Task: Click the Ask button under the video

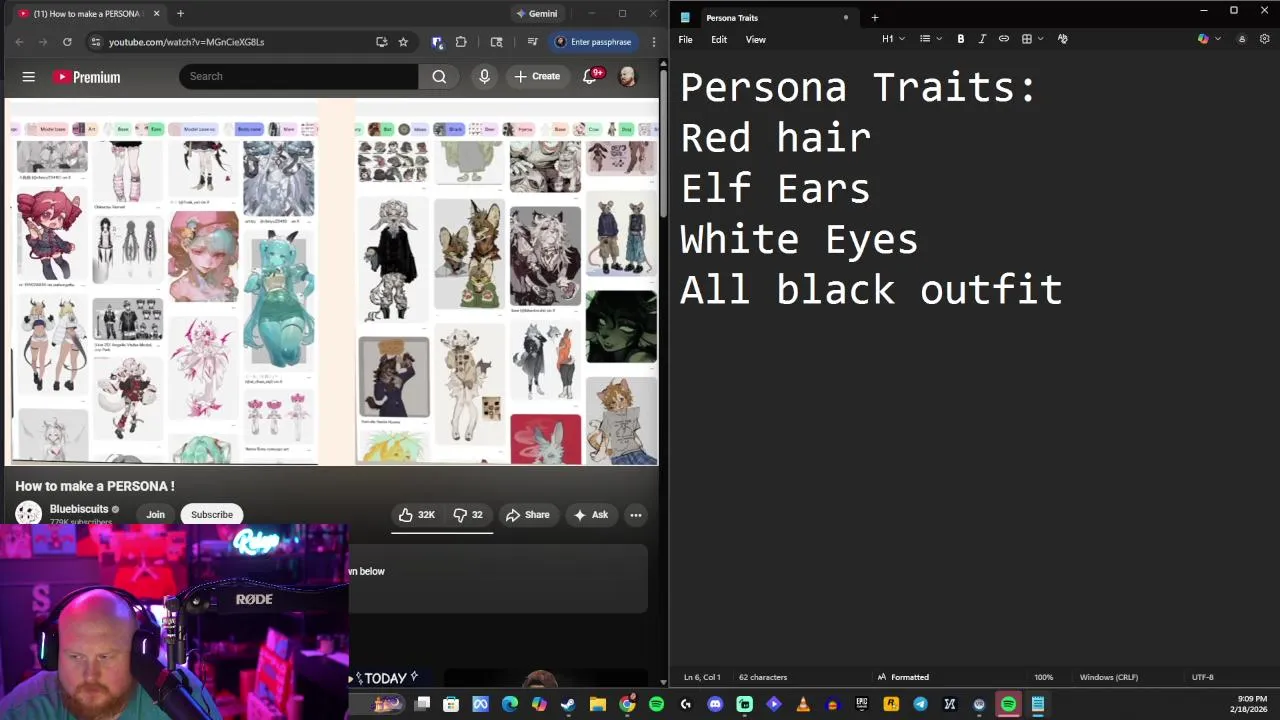Action: tap(590, 515)
